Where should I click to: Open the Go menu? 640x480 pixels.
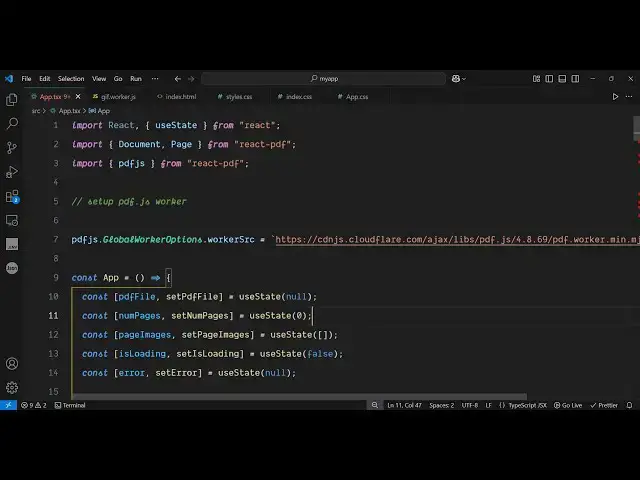click(118, 79)
